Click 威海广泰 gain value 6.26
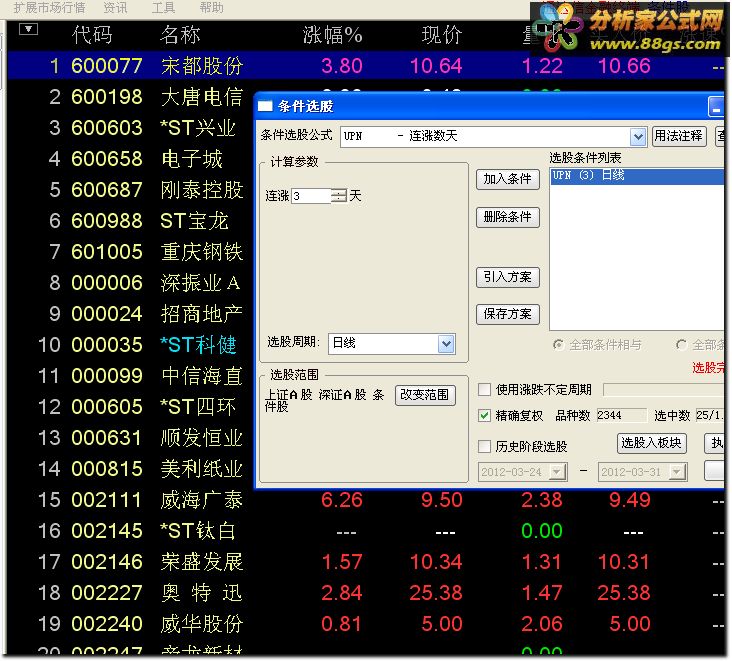Screen dimensions: 732x661 [342, 500]
